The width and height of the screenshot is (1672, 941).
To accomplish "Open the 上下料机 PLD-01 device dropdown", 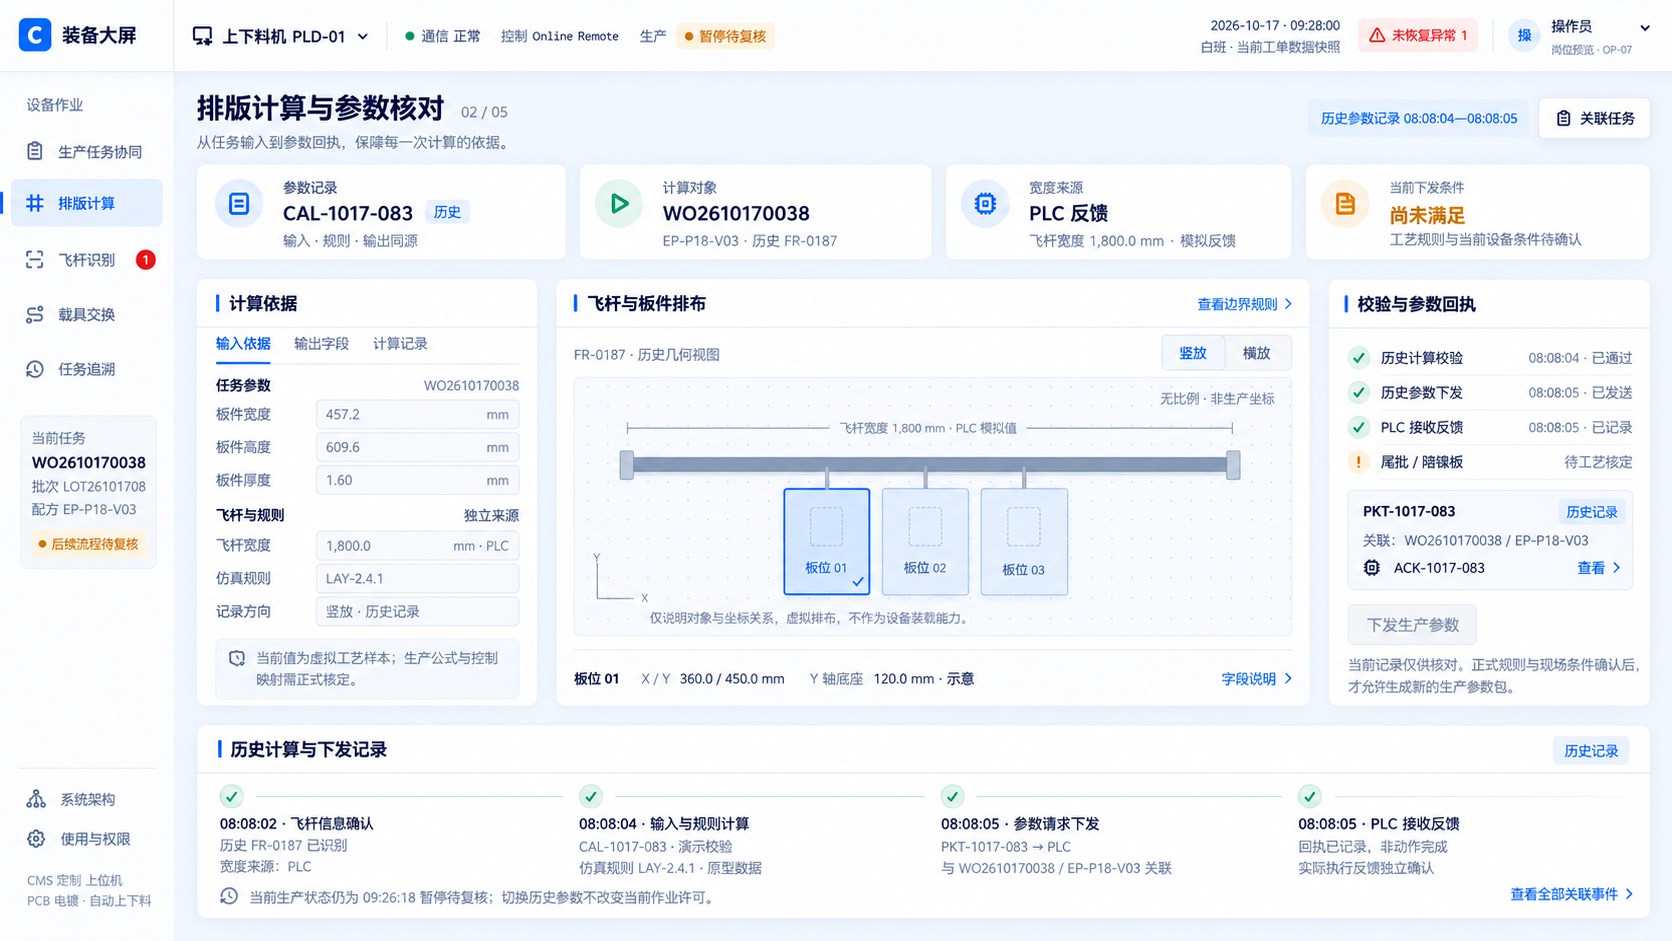I will tap(281, 36).
